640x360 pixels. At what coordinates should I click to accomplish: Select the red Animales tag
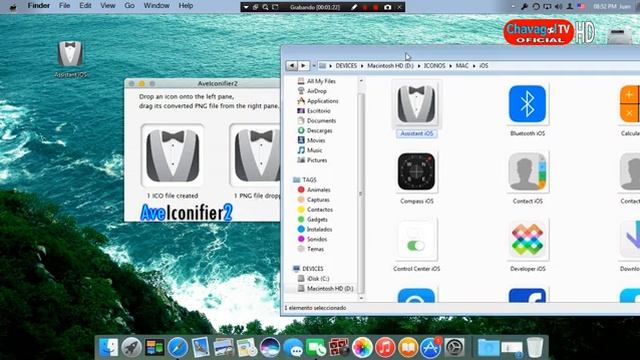tap(314, 190)
